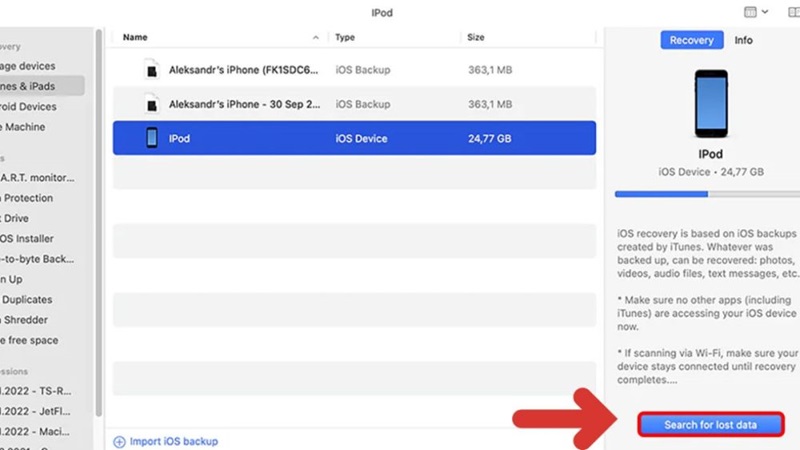Click the first iPhone backup file icon
This screenshot has height=450, width=800.
(152, 70)
